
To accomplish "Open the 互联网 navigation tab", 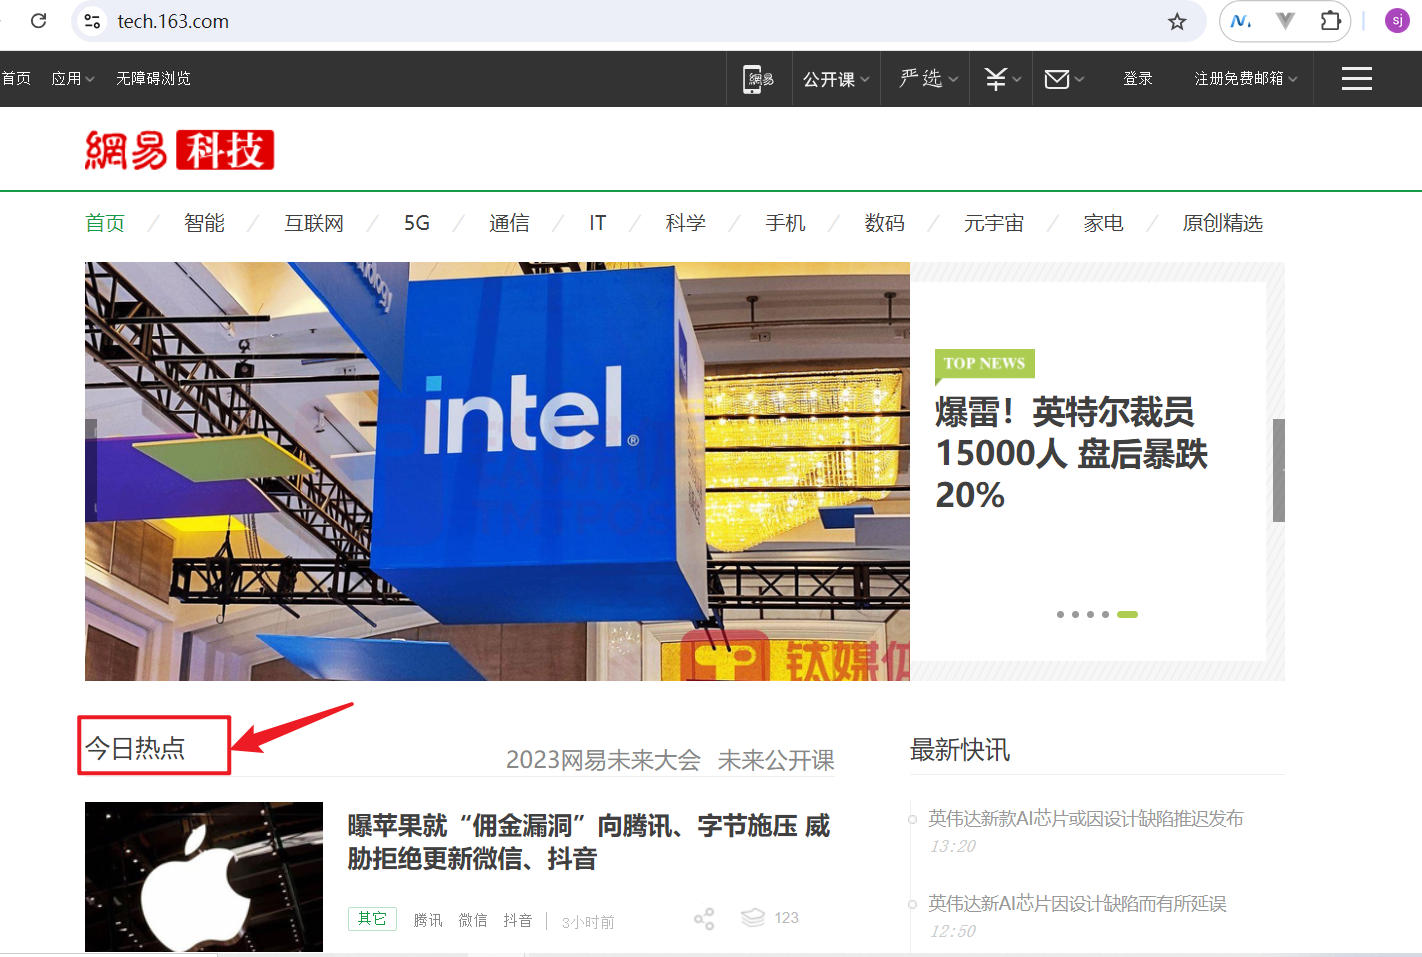I will pyautogui.click(x=314, y=223).
